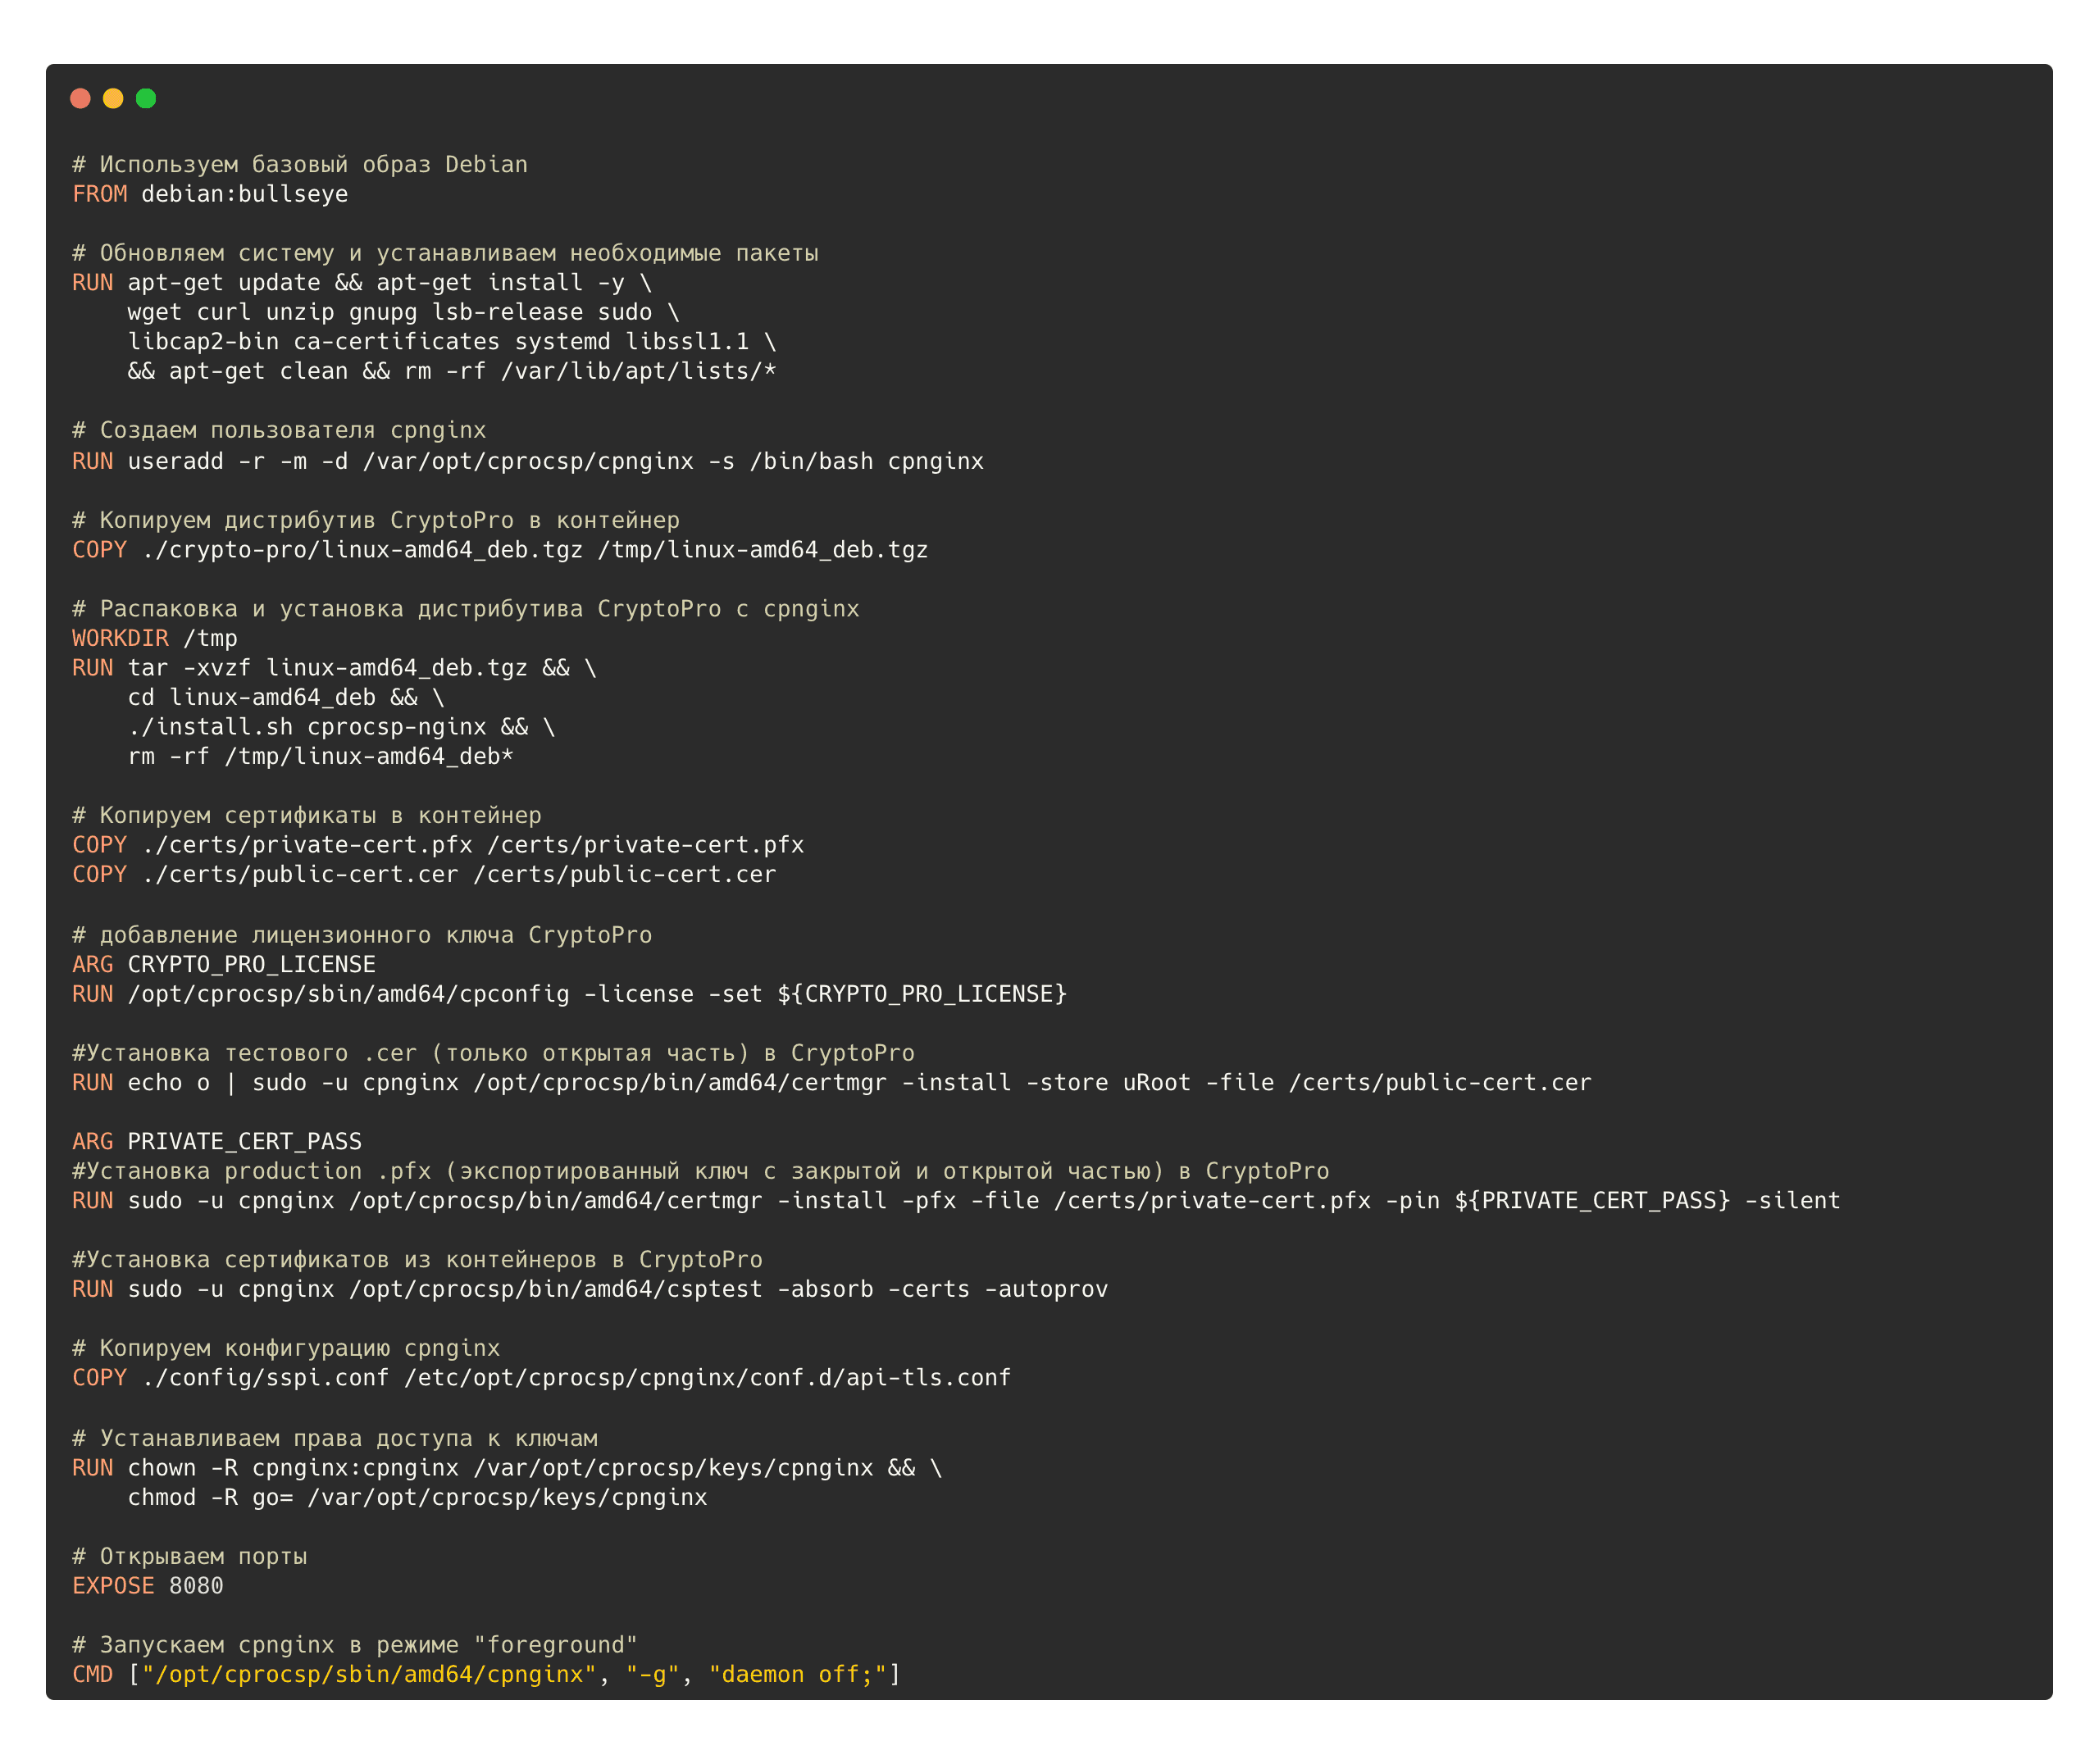Click the FROM keyword on the debian:bullseye line
2099x1764 pixels.
pyautogui.click(x=99, y=194)
